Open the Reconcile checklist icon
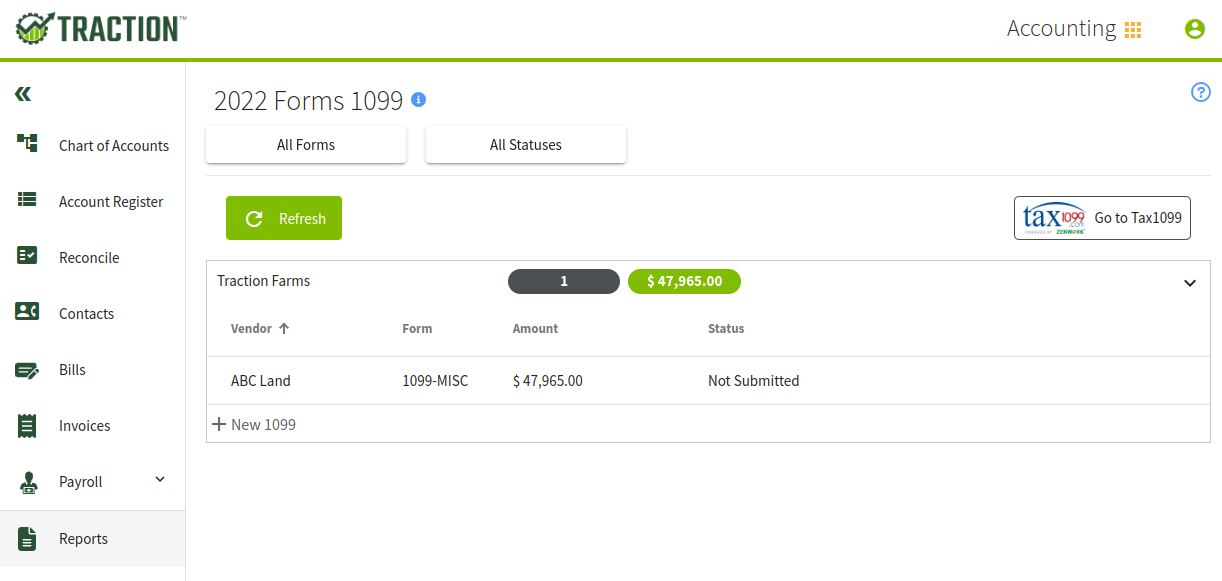 (28, 256)
